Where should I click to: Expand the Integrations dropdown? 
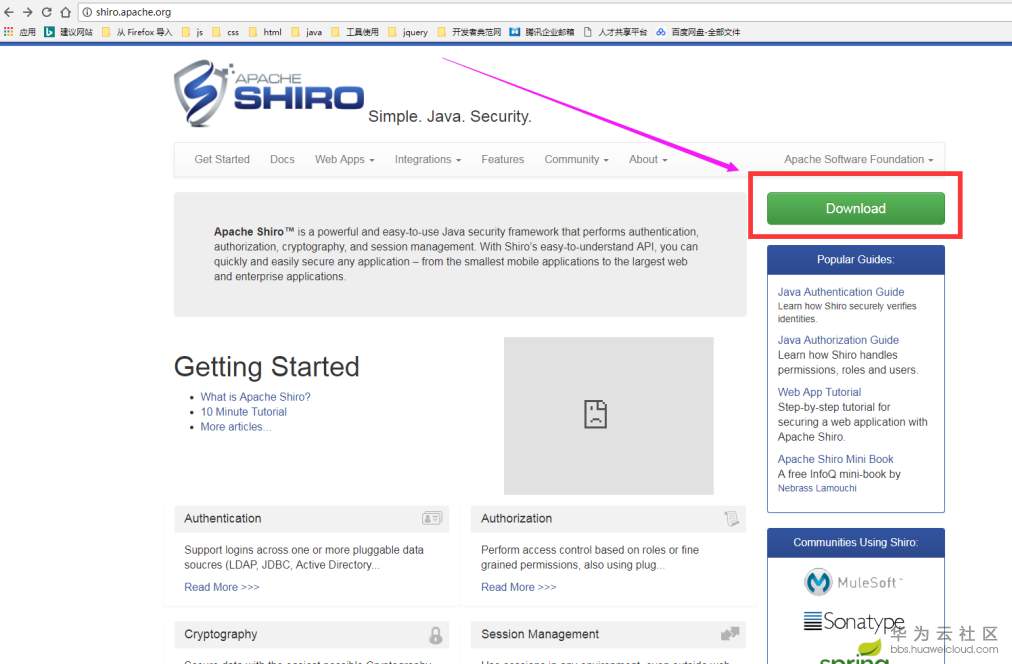tap(428, 159)
